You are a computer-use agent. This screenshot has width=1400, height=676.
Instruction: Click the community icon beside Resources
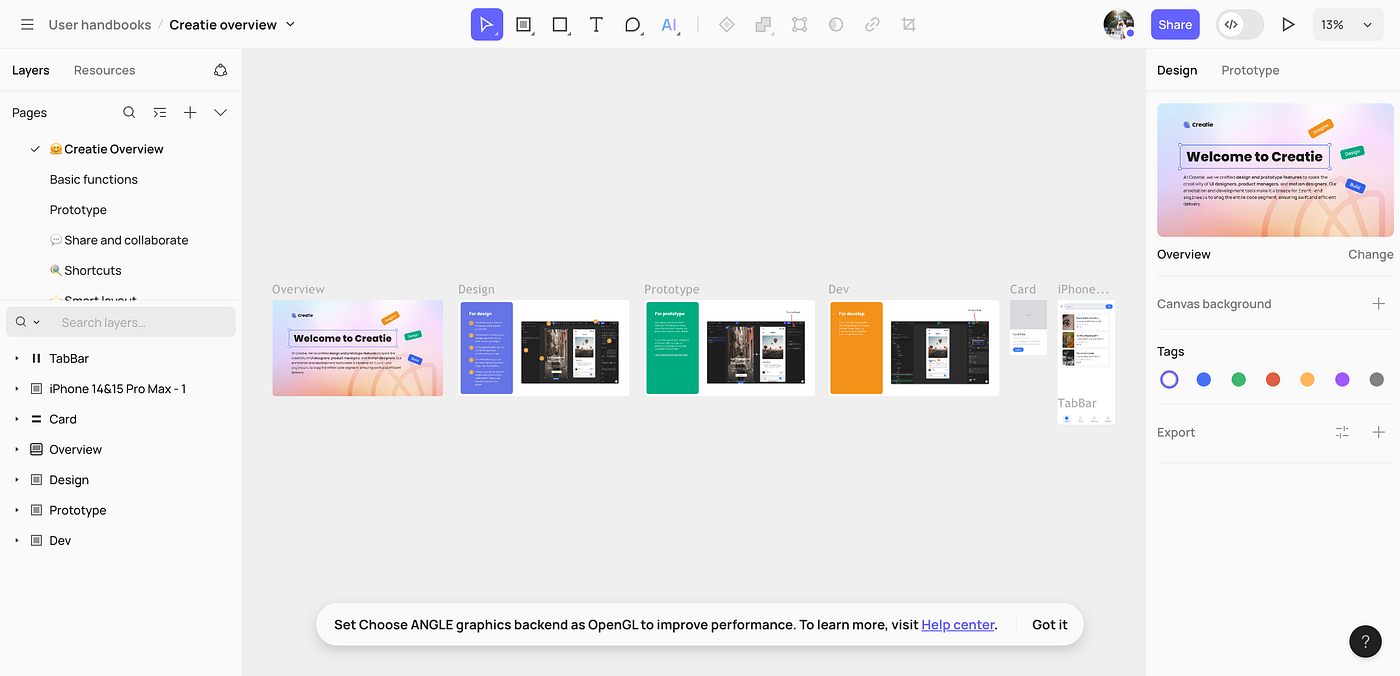221,70
